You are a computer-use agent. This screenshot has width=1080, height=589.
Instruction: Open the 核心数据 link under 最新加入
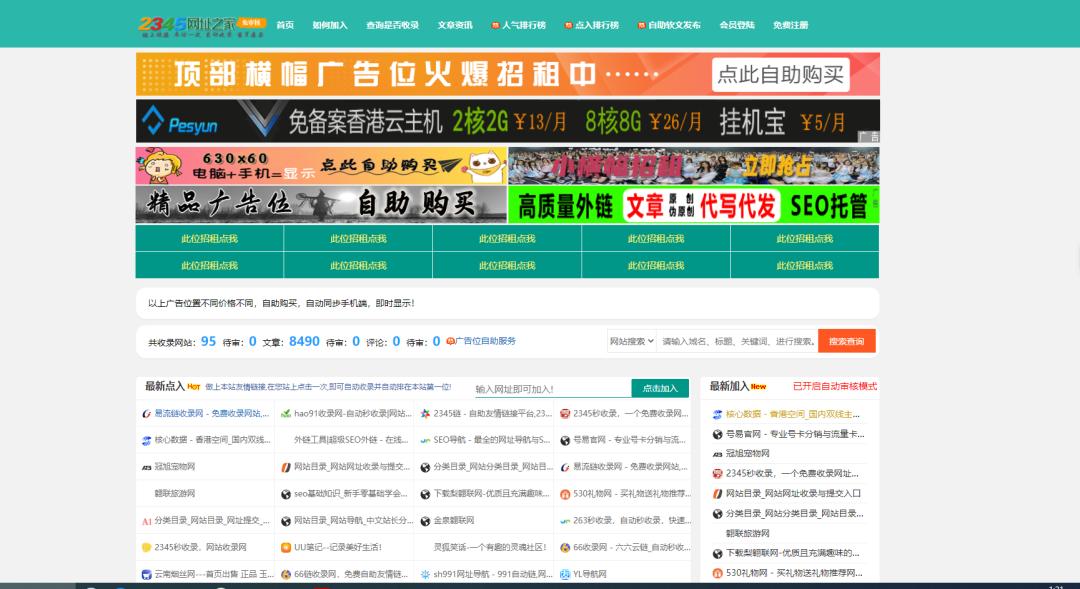coord(789,414)
